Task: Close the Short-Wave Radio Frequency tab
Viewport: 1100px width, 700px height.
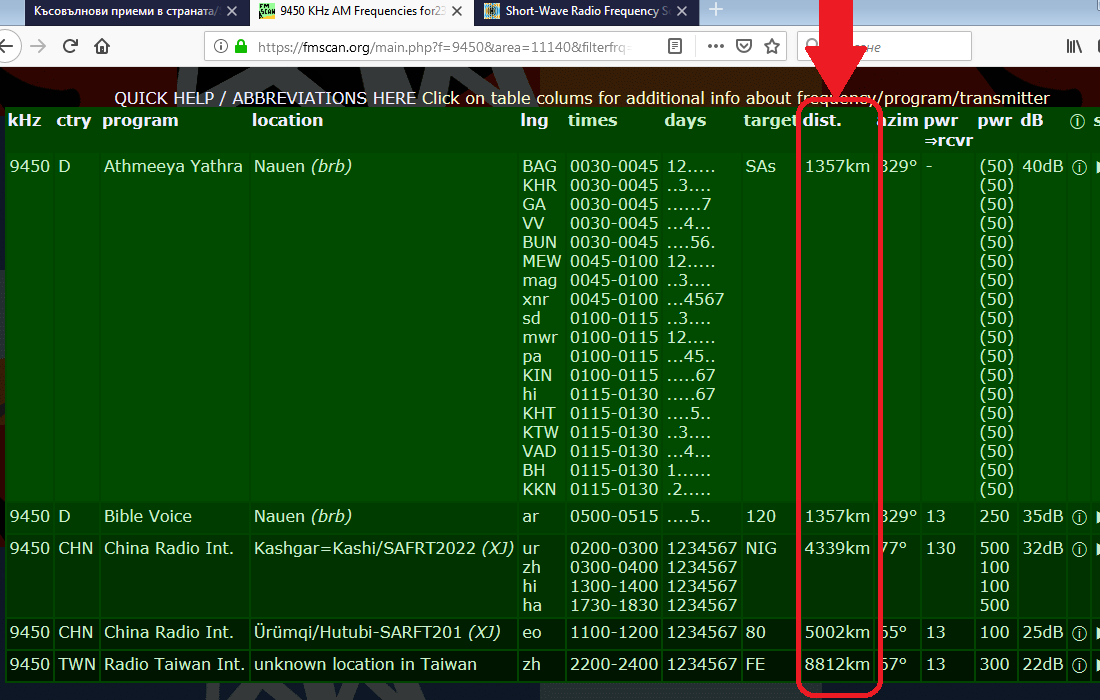Action: click(x=682, y=11)
